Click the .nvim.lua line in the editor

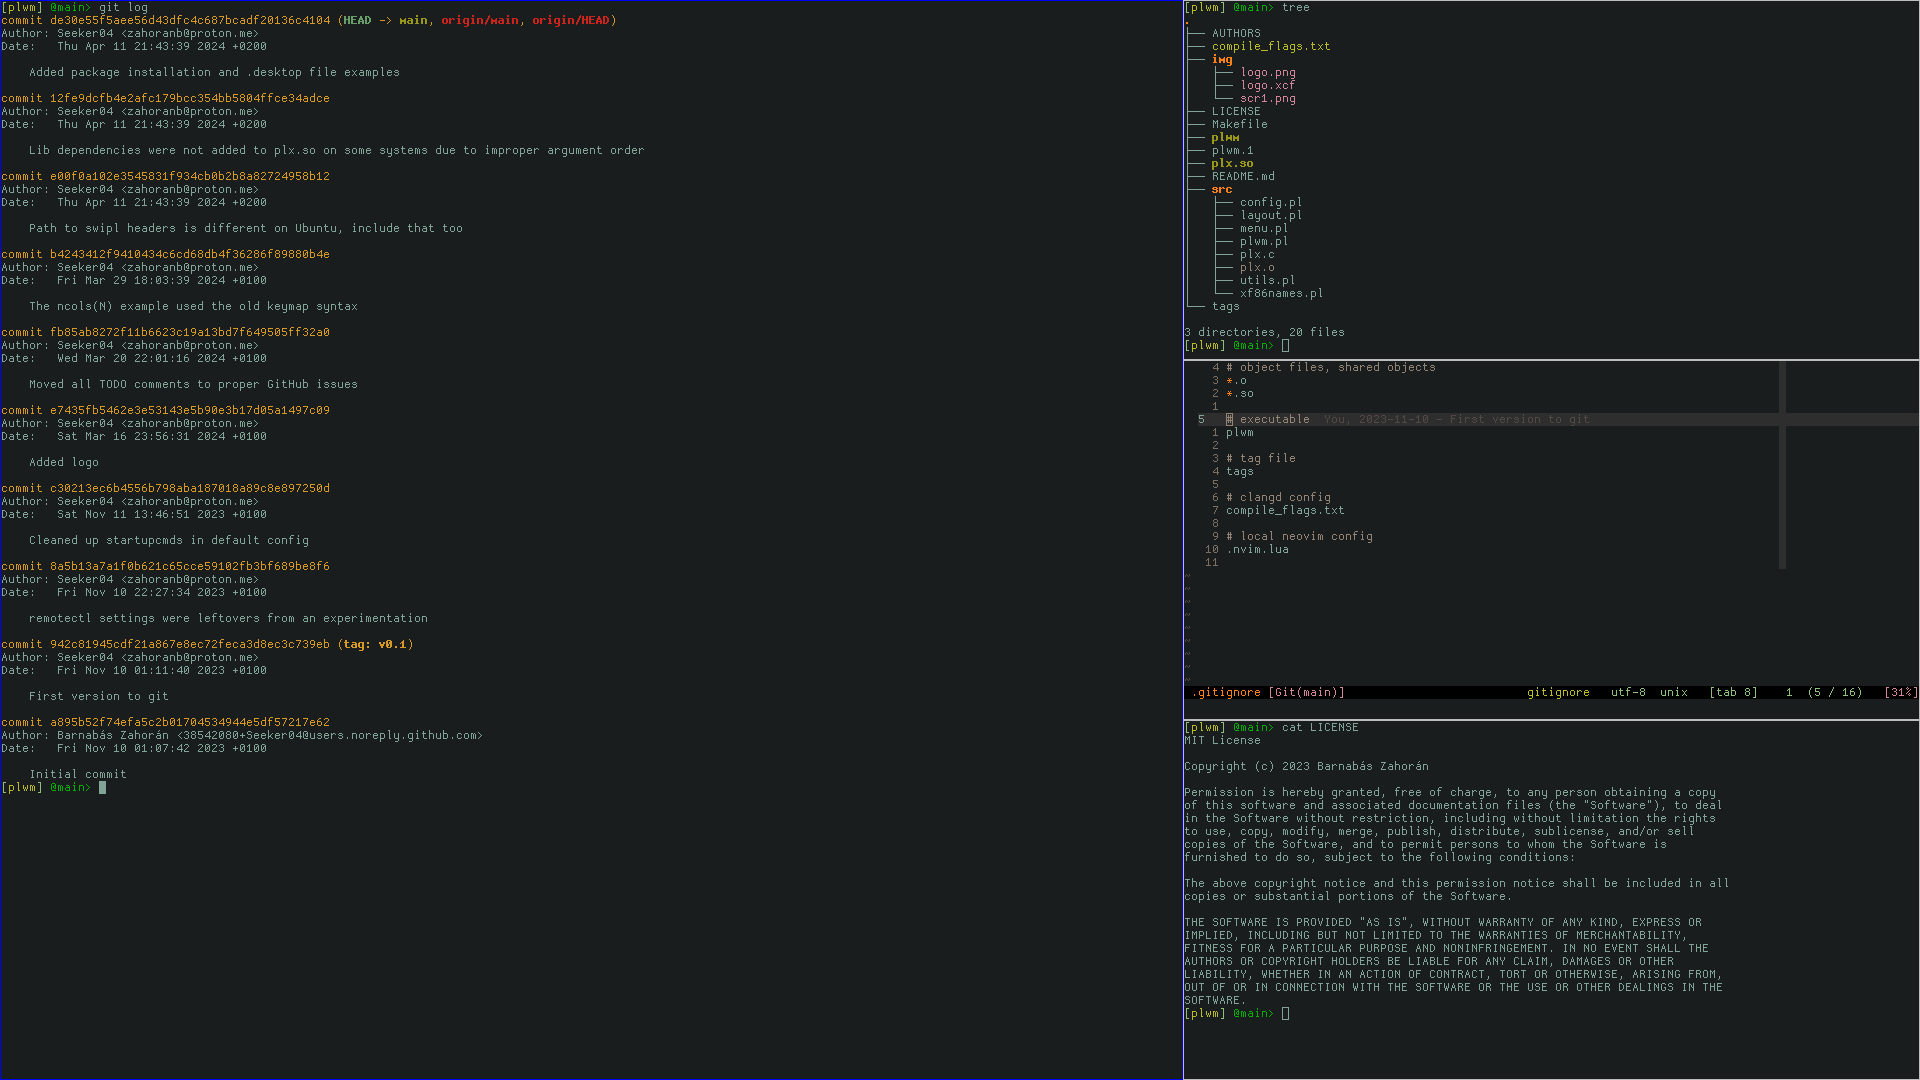[x=1257, y=550]
